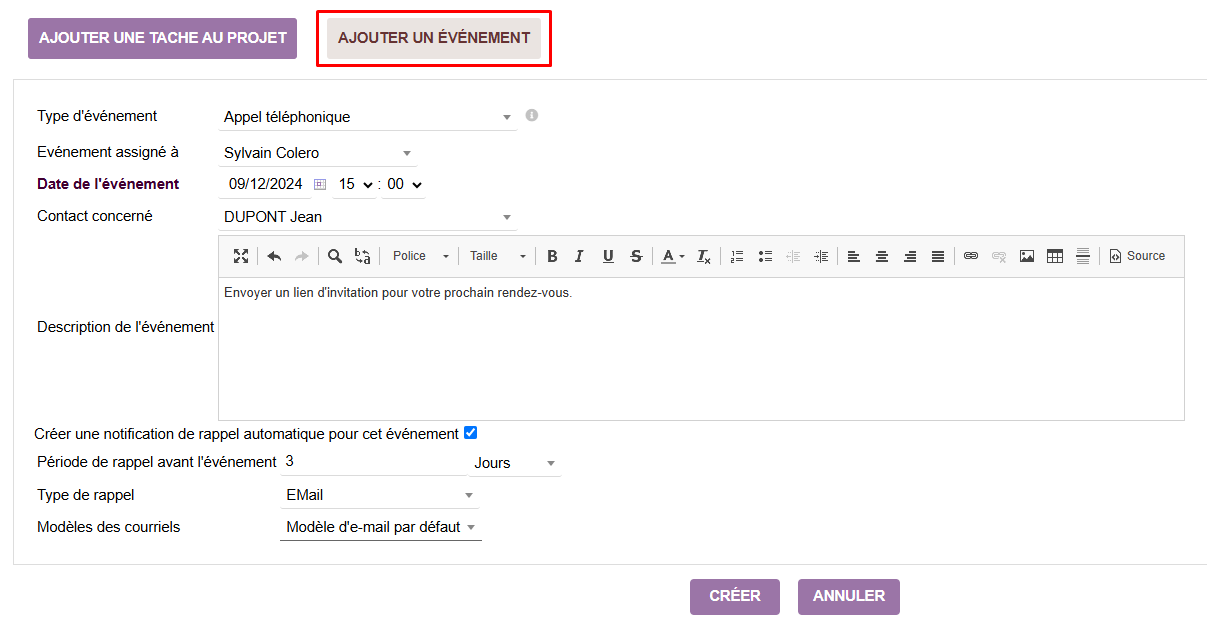
Task: Switch editor to Source view
Action: click(1137, 256)
